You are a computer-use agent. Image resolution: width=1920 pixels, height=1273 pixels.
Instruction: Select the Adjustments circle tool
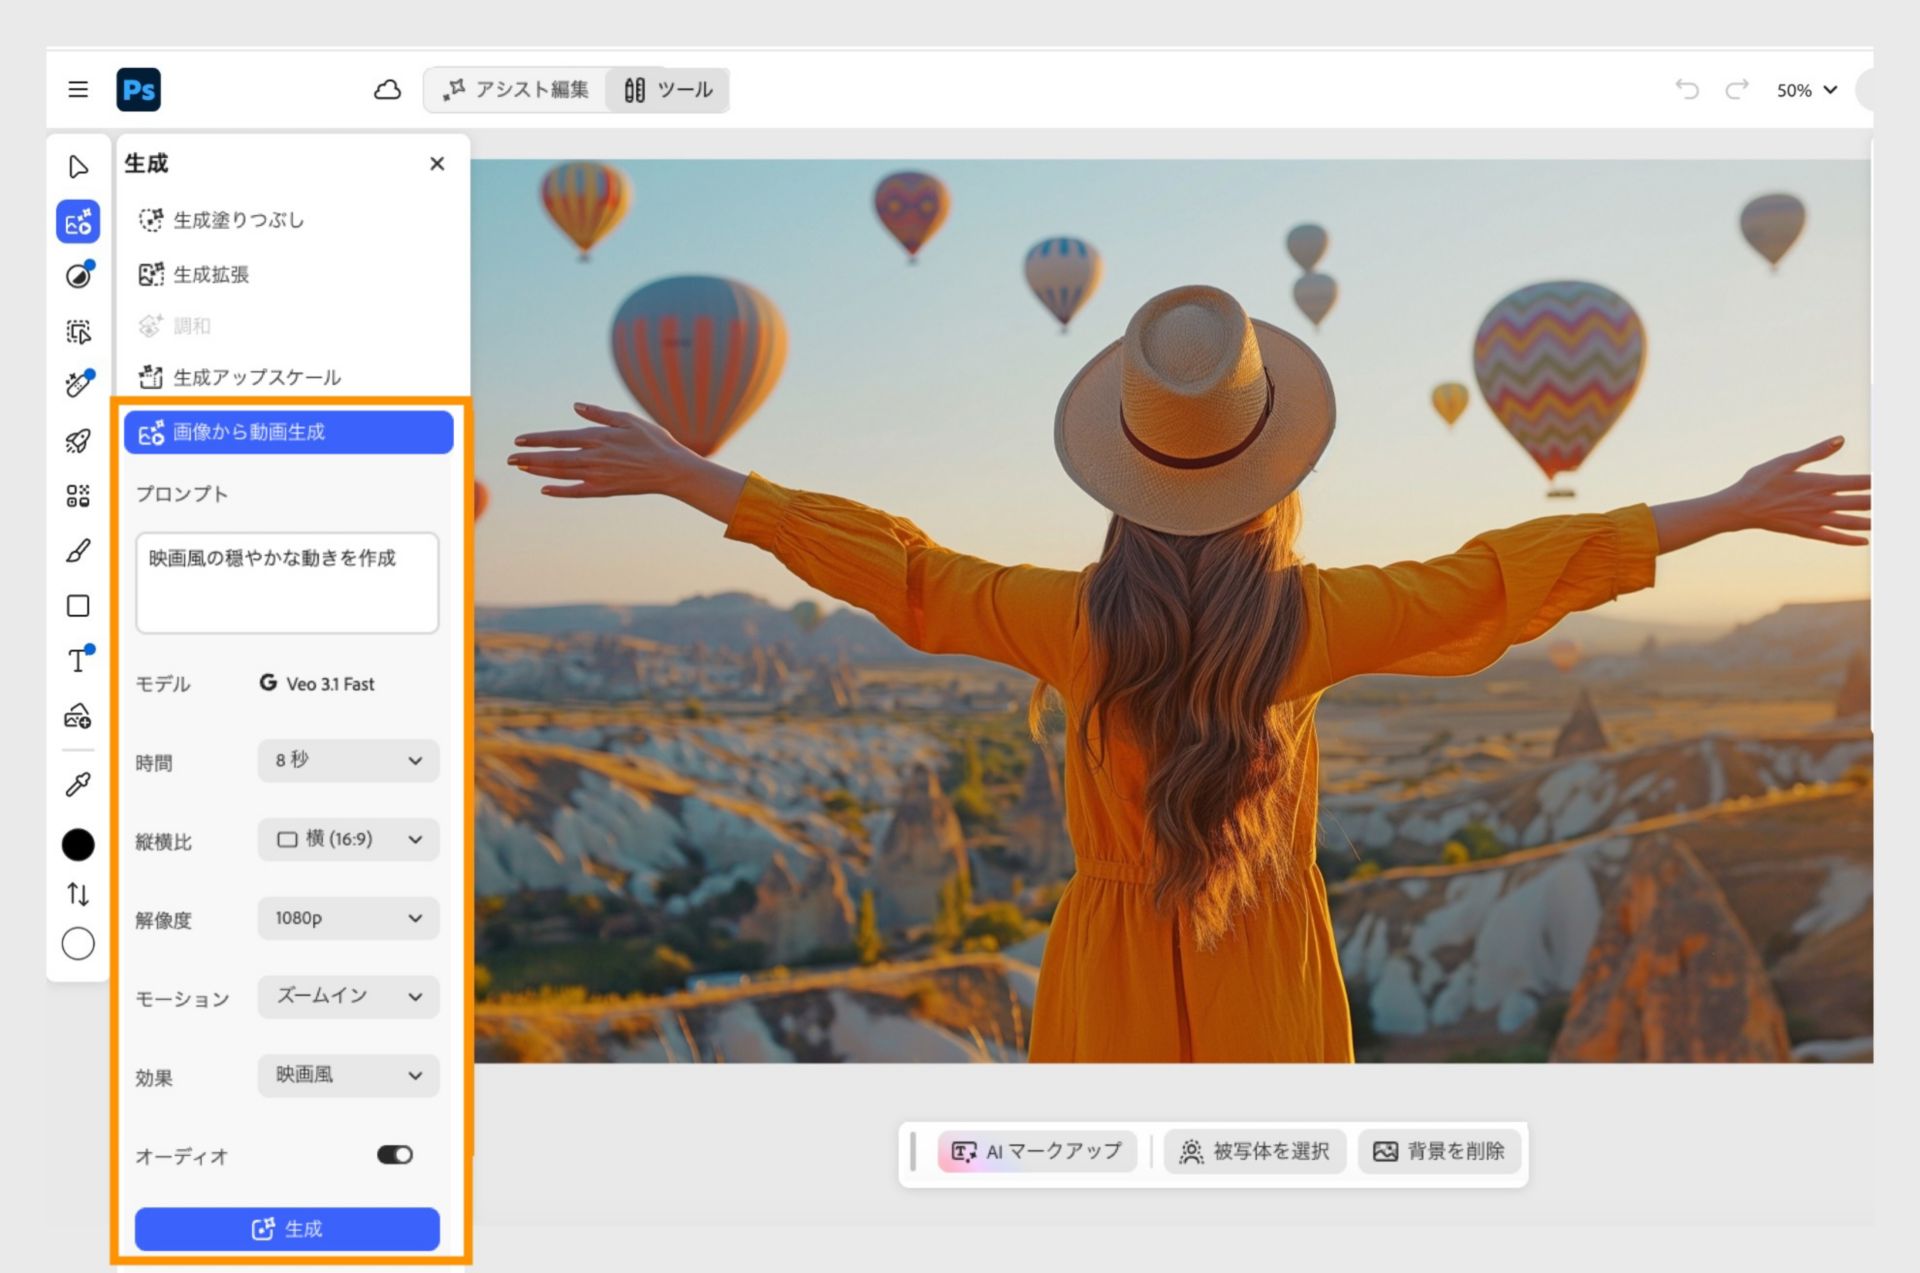pos(78,275)
